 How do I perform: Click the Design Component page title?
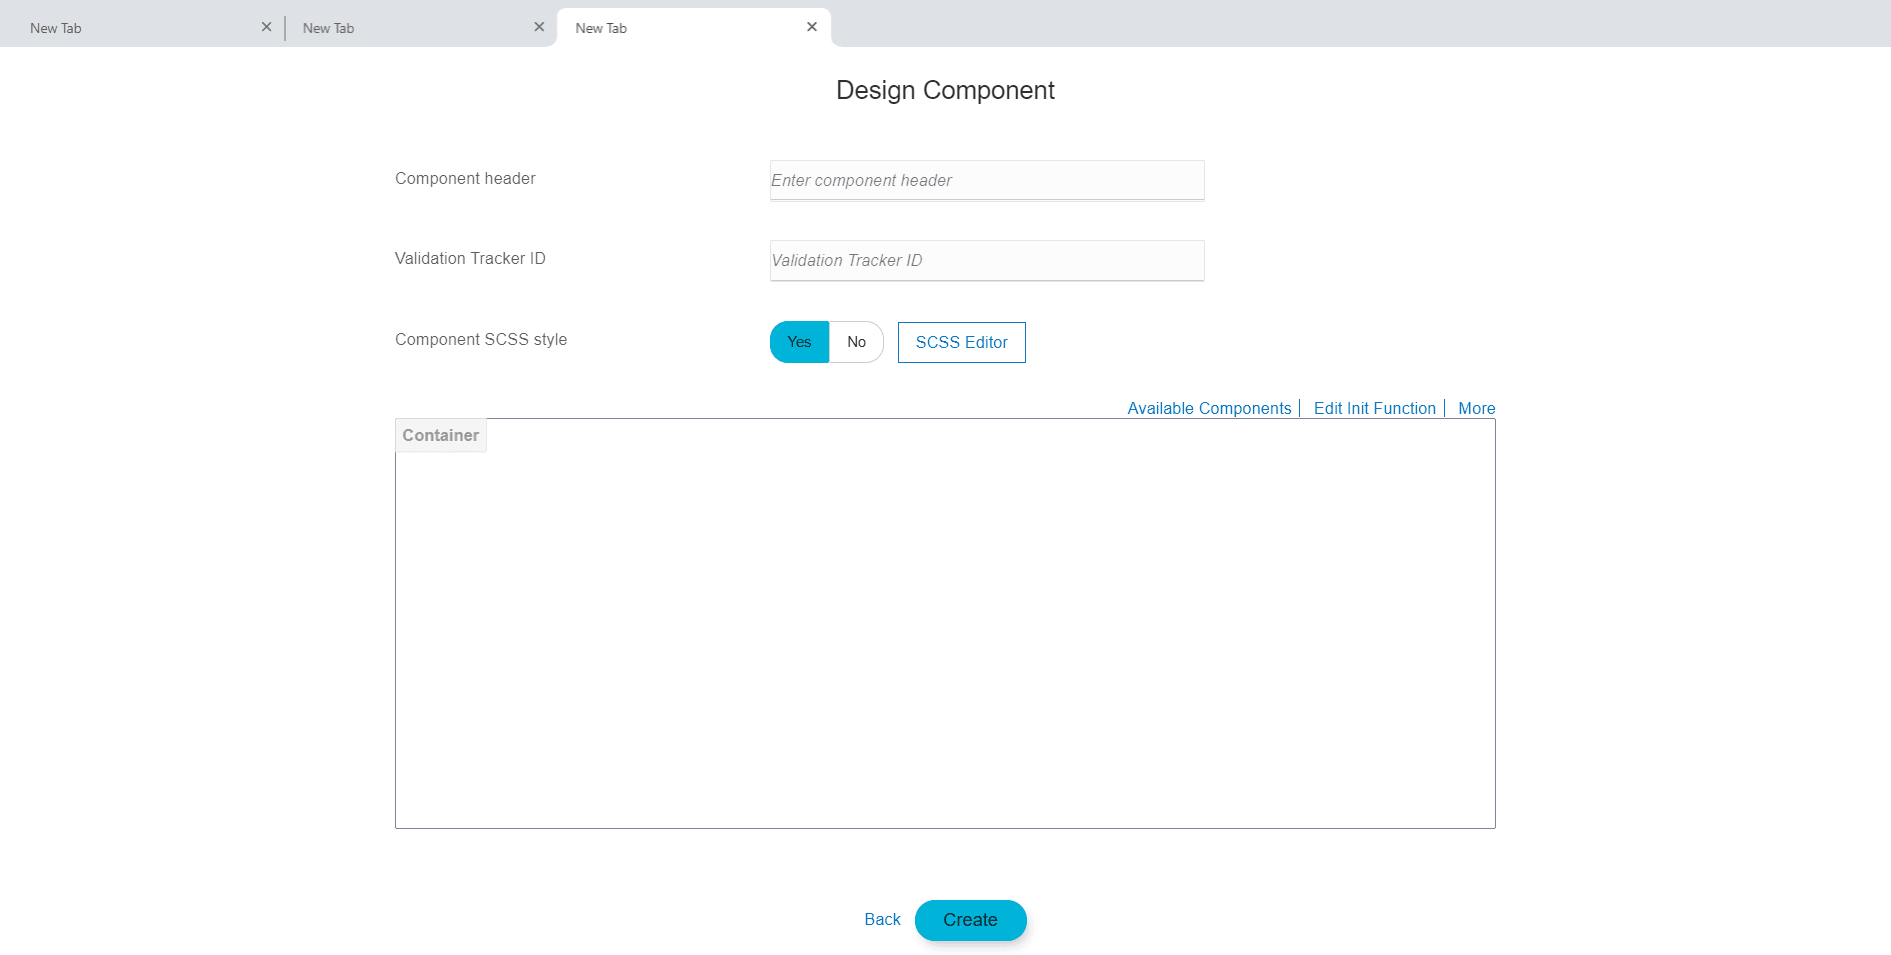point(945,90)
